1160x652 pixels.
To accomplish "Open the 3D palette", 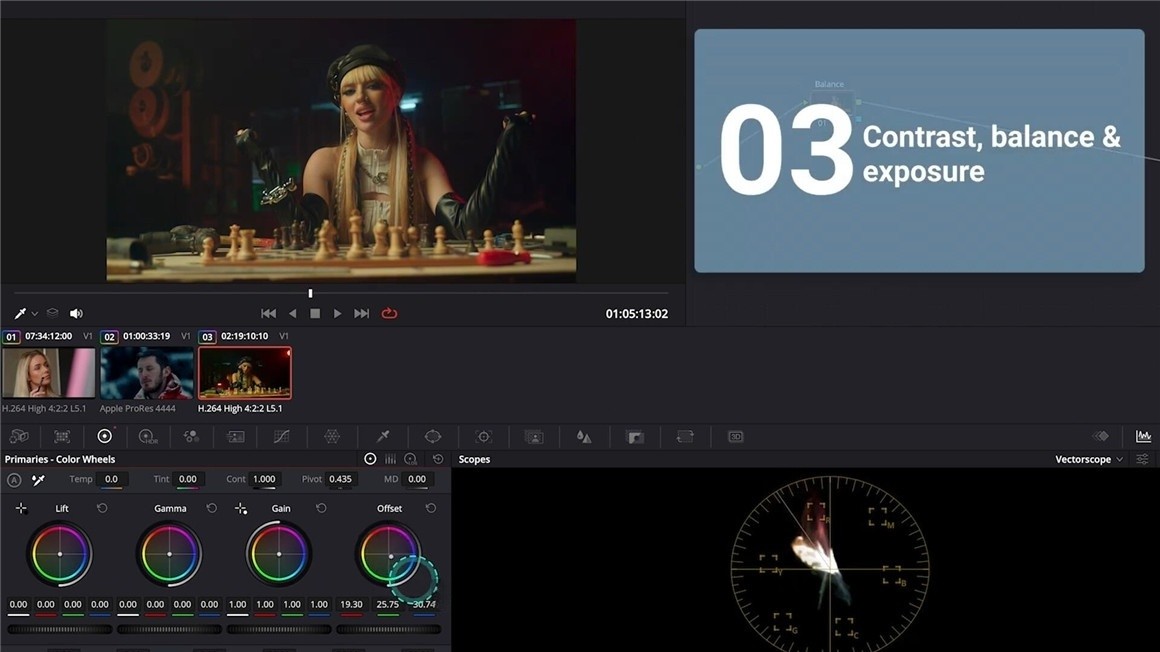I will pyautogui.click(x=735, y=437).
